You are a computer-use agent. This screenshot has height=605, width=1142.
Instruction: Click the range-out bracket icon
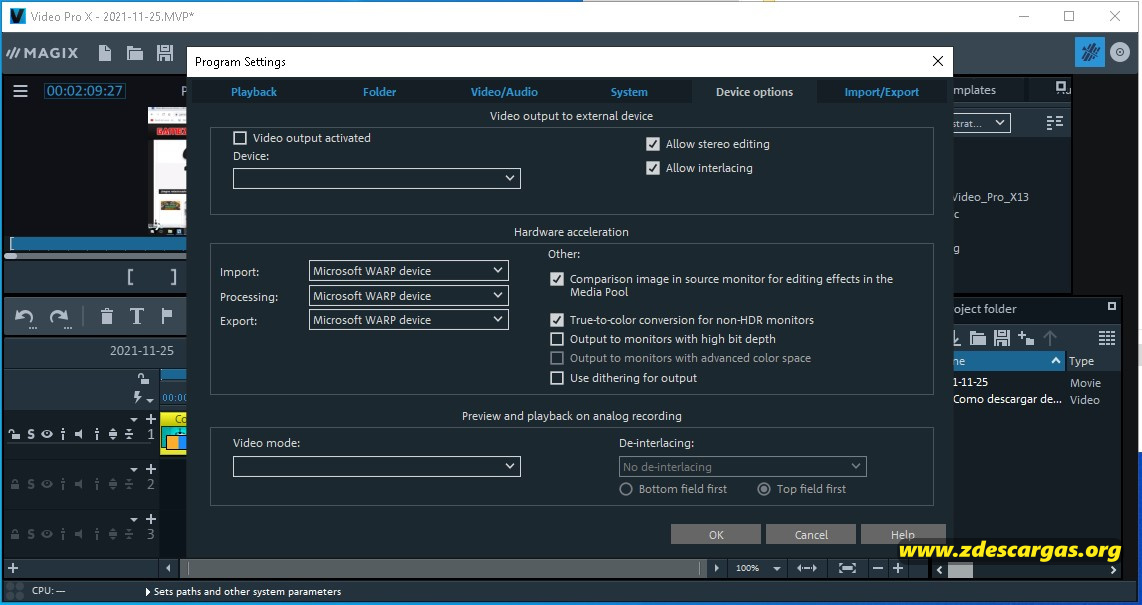[173, 277]
